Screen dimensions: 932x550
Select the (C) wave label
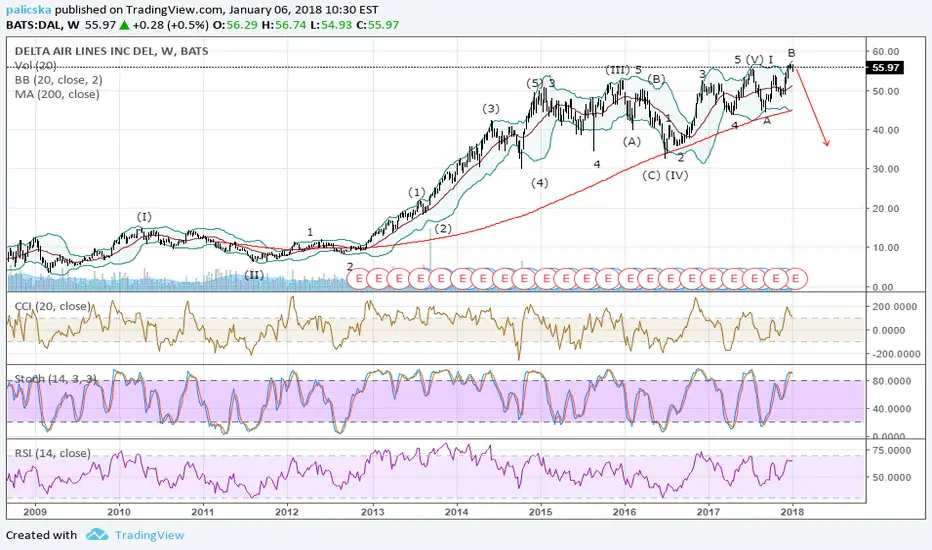[651, 175]
